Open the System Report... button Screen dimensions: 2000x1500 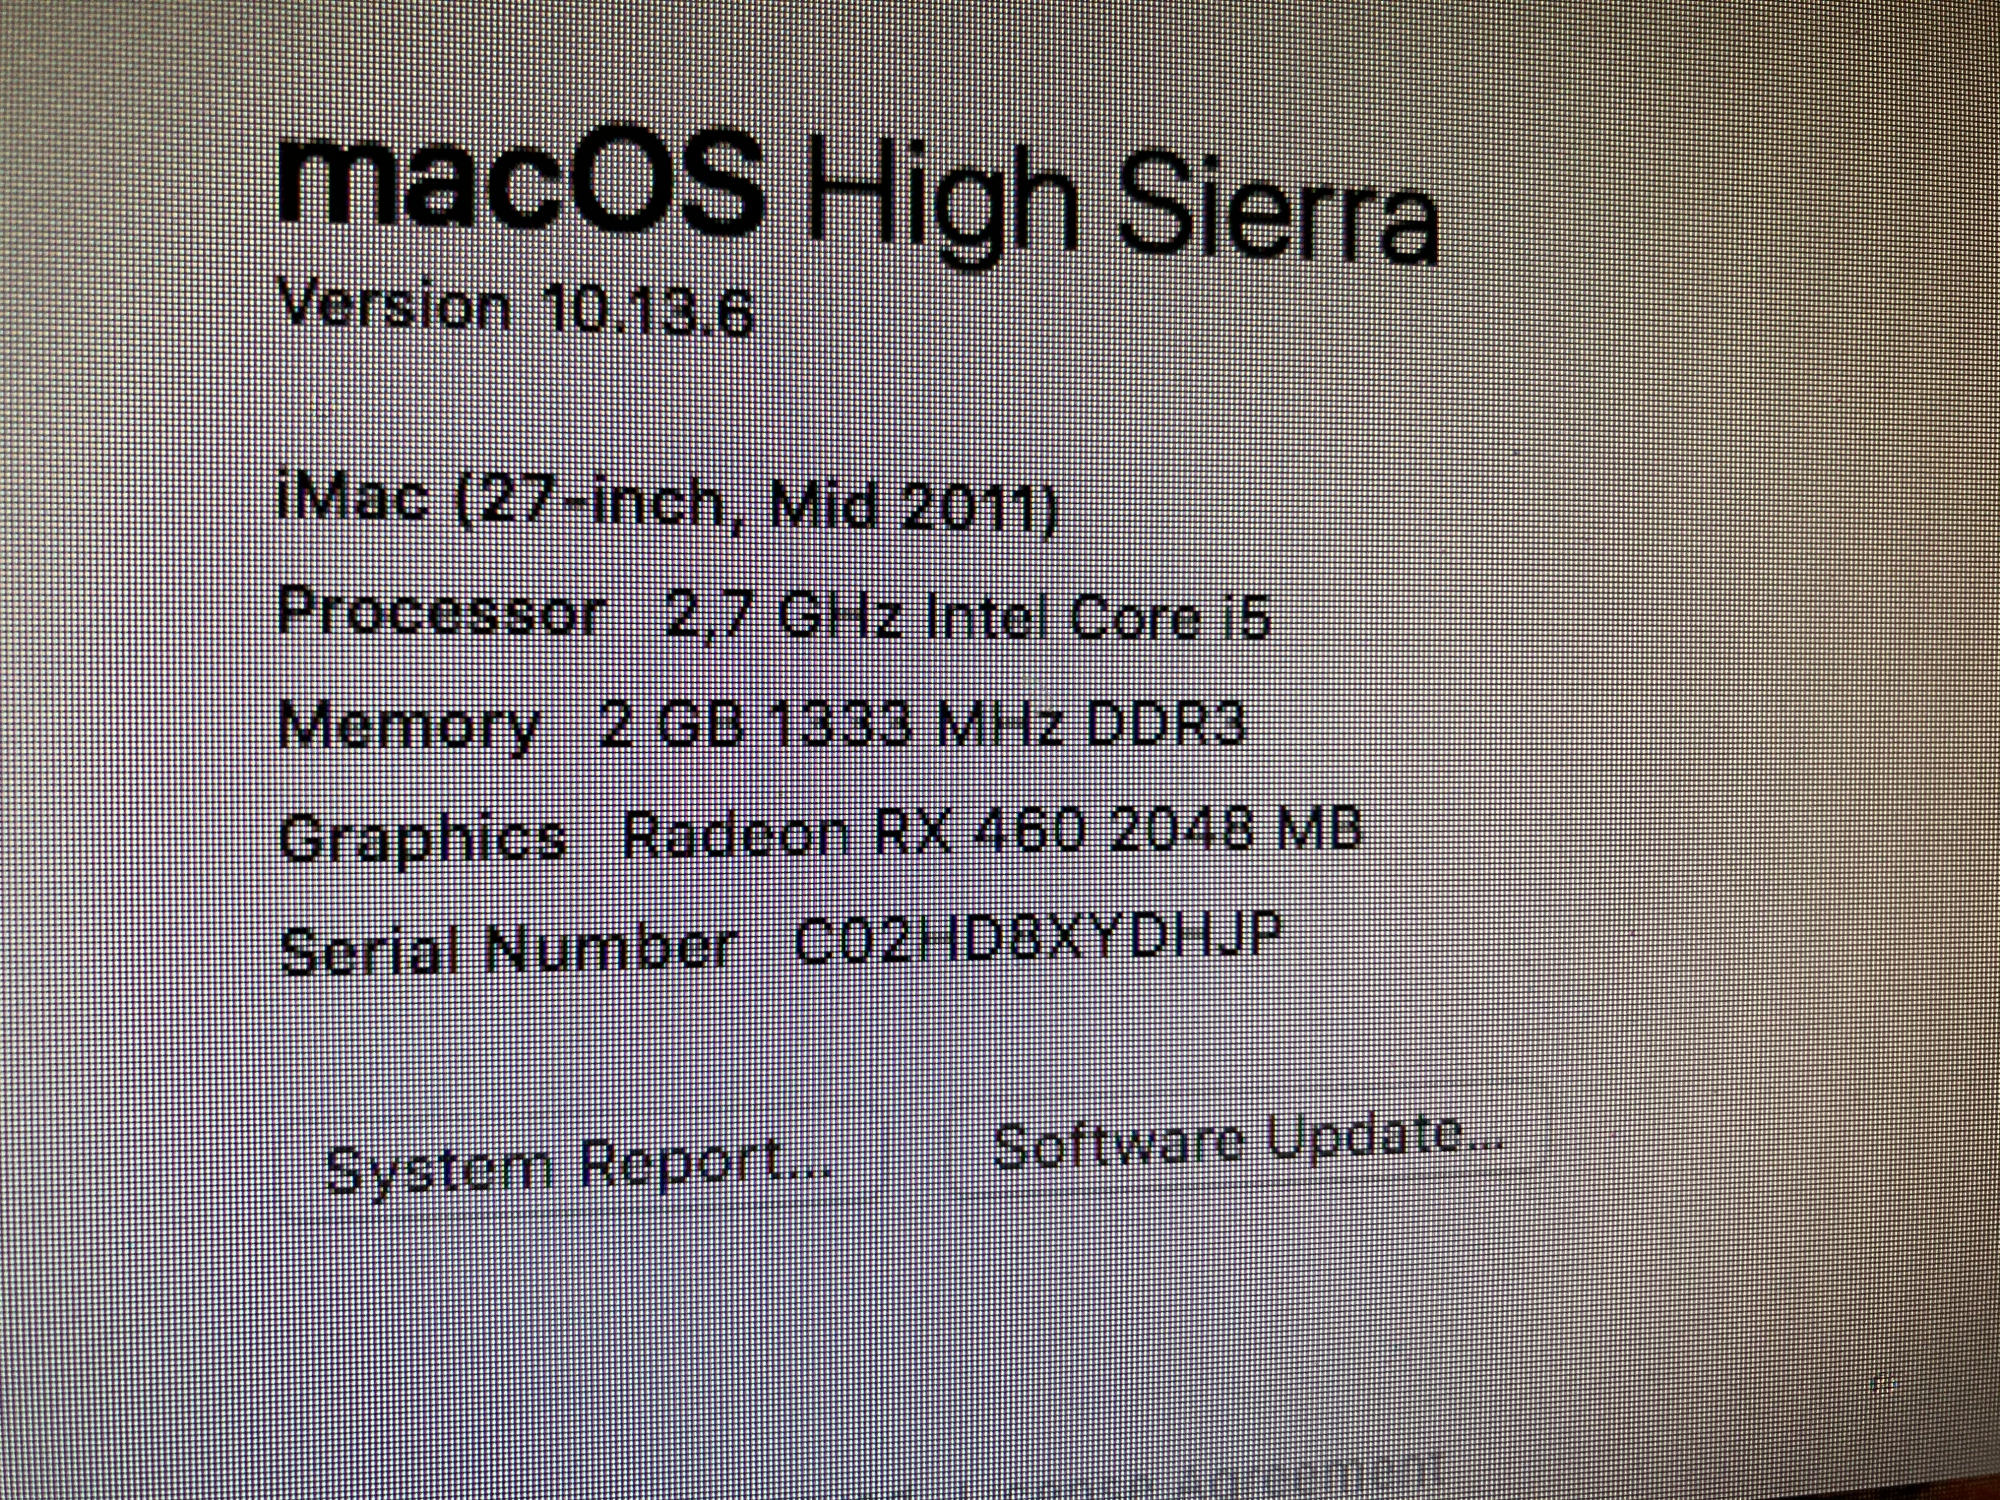(x=580, y=1165)
